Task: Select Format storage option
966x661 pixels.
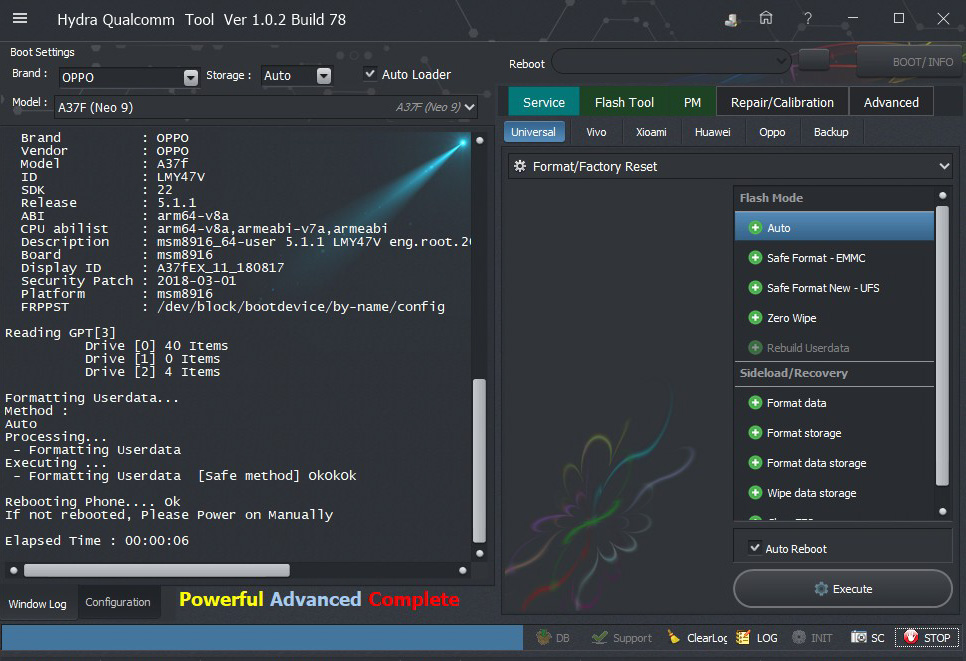Action: [834, 433]
